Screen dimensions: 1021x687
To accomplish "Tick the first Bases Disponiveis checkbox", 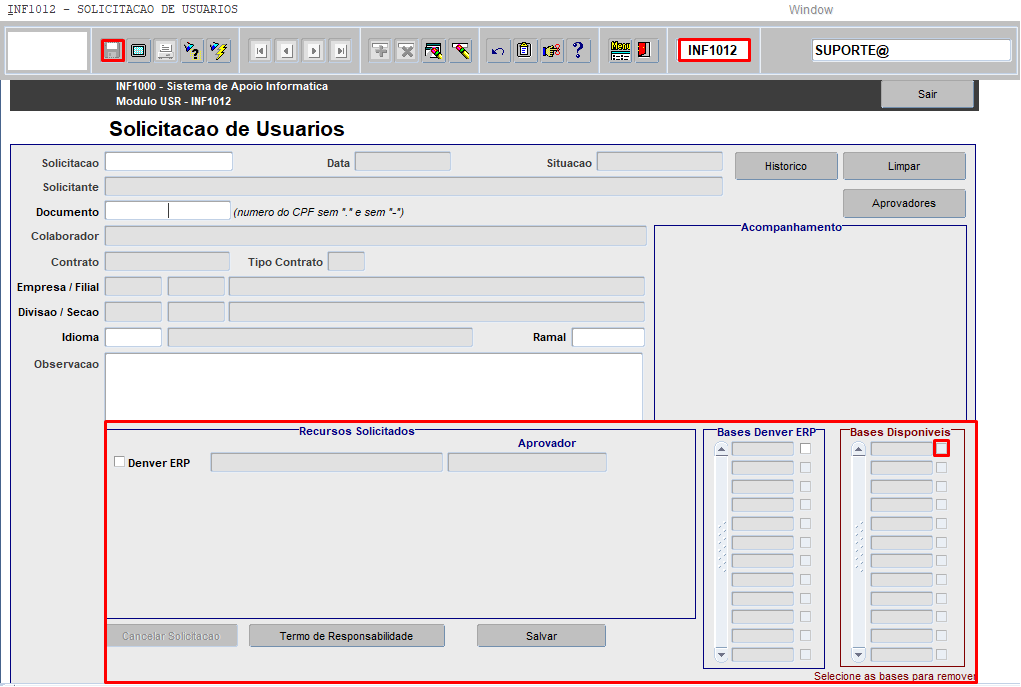I will click(x=941, y=449).
